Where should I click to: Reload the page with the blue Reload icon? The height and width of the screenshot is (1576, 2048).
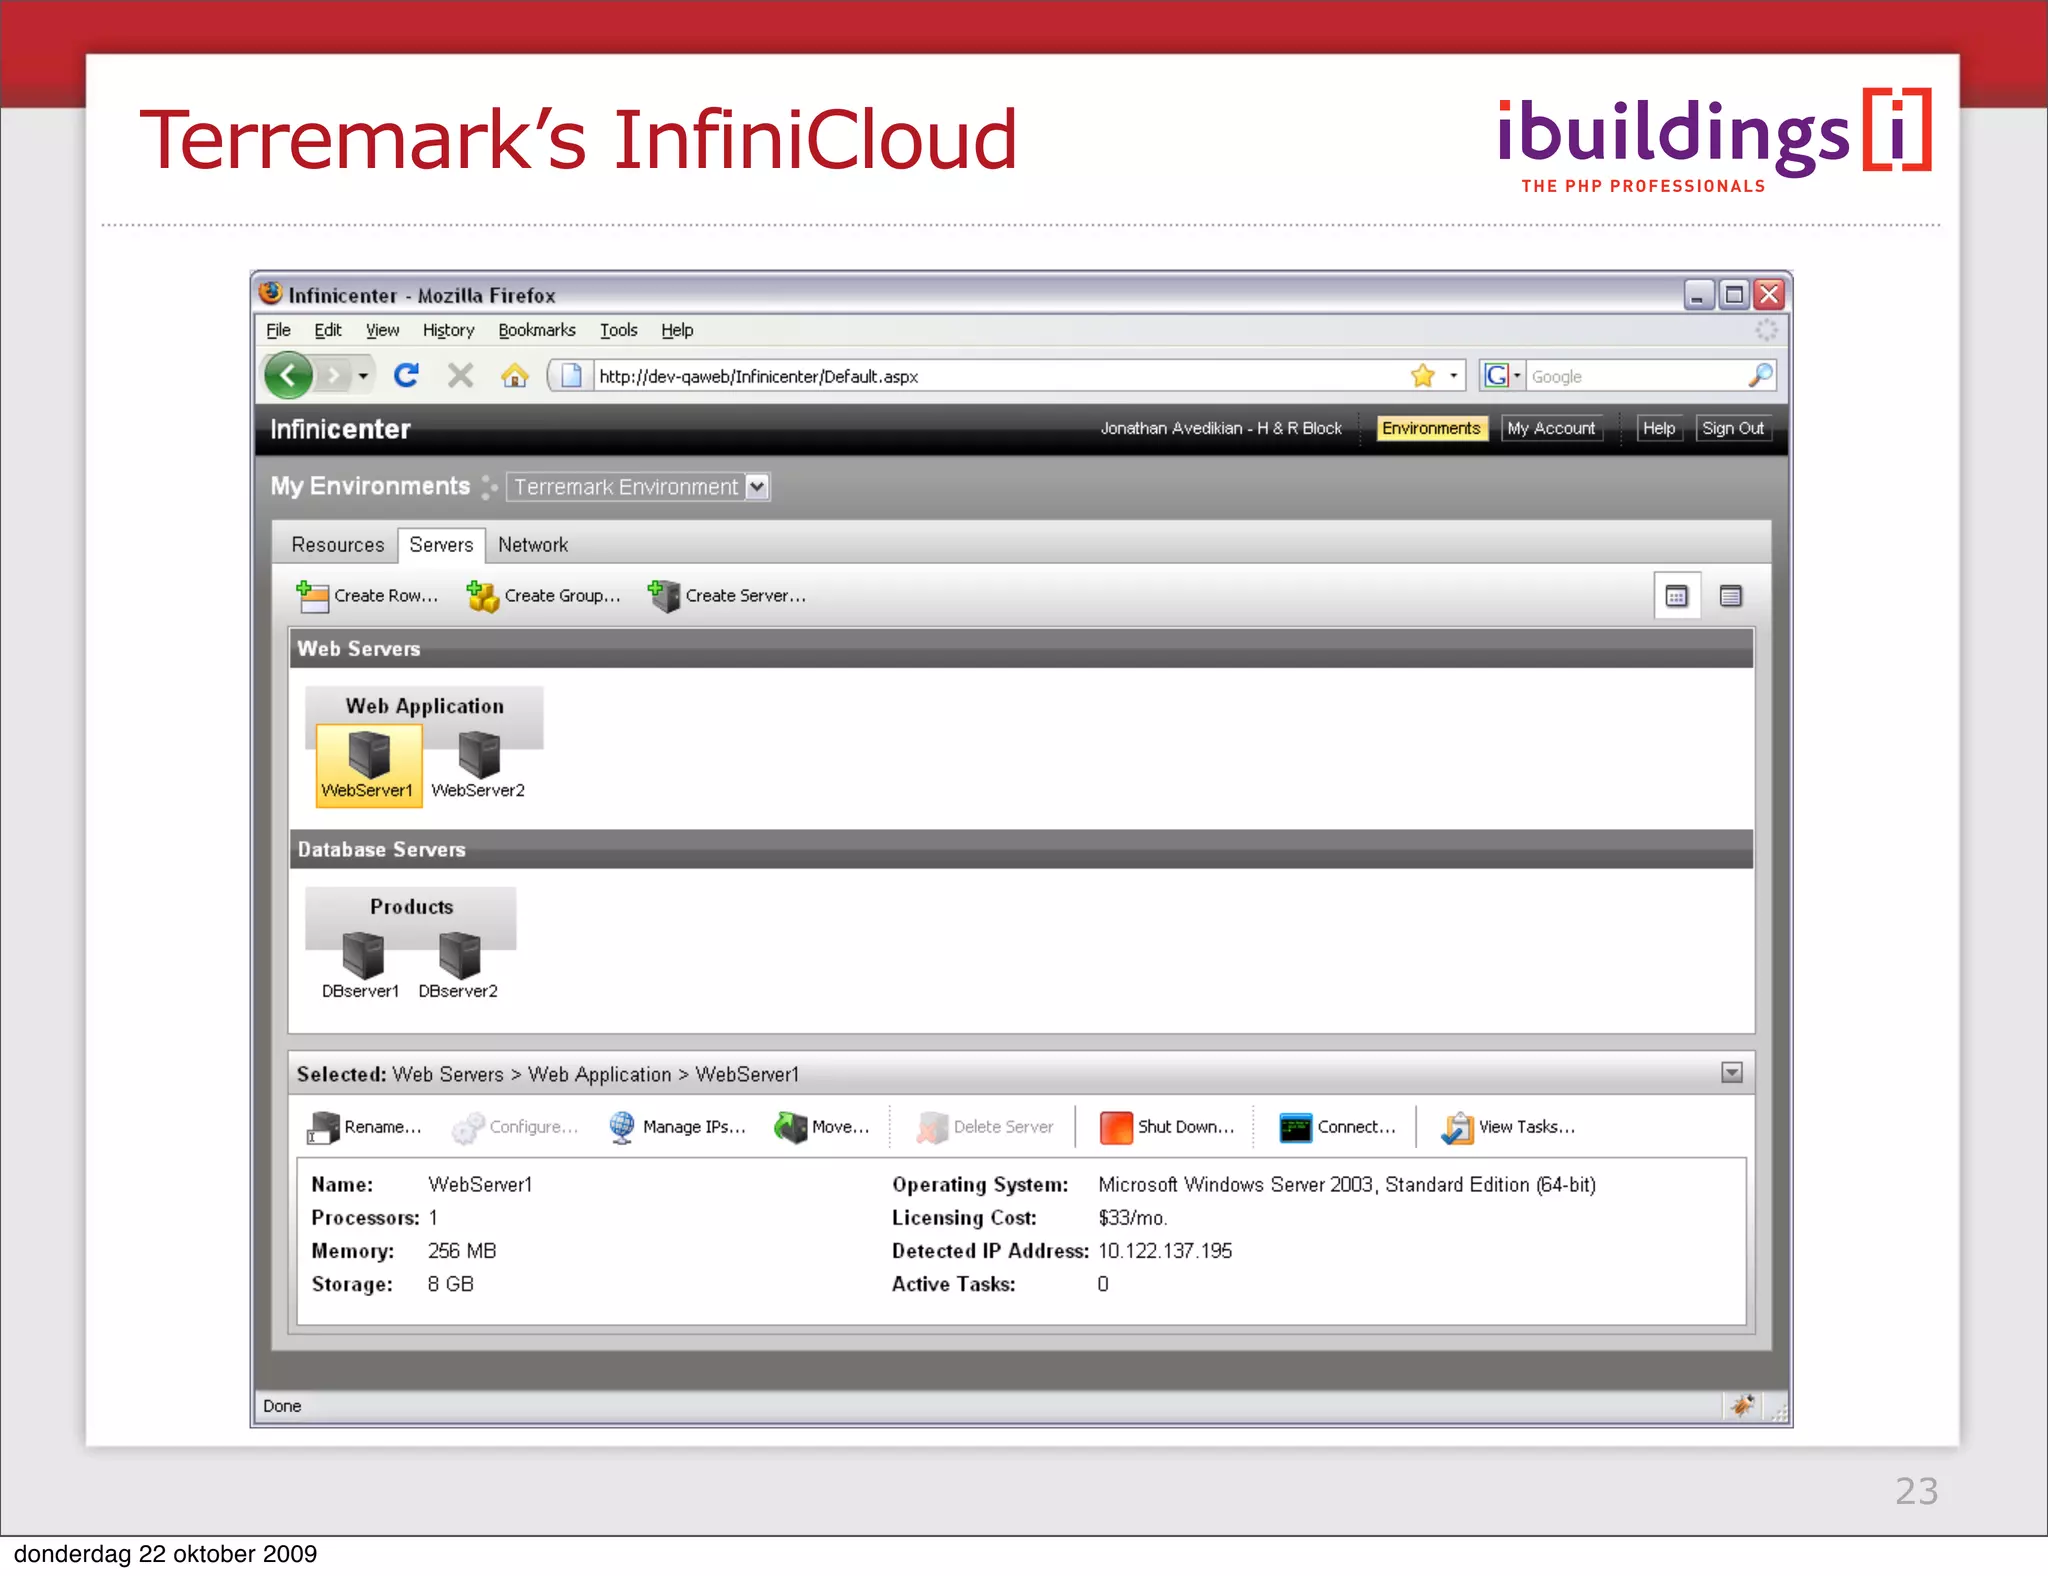406,375
